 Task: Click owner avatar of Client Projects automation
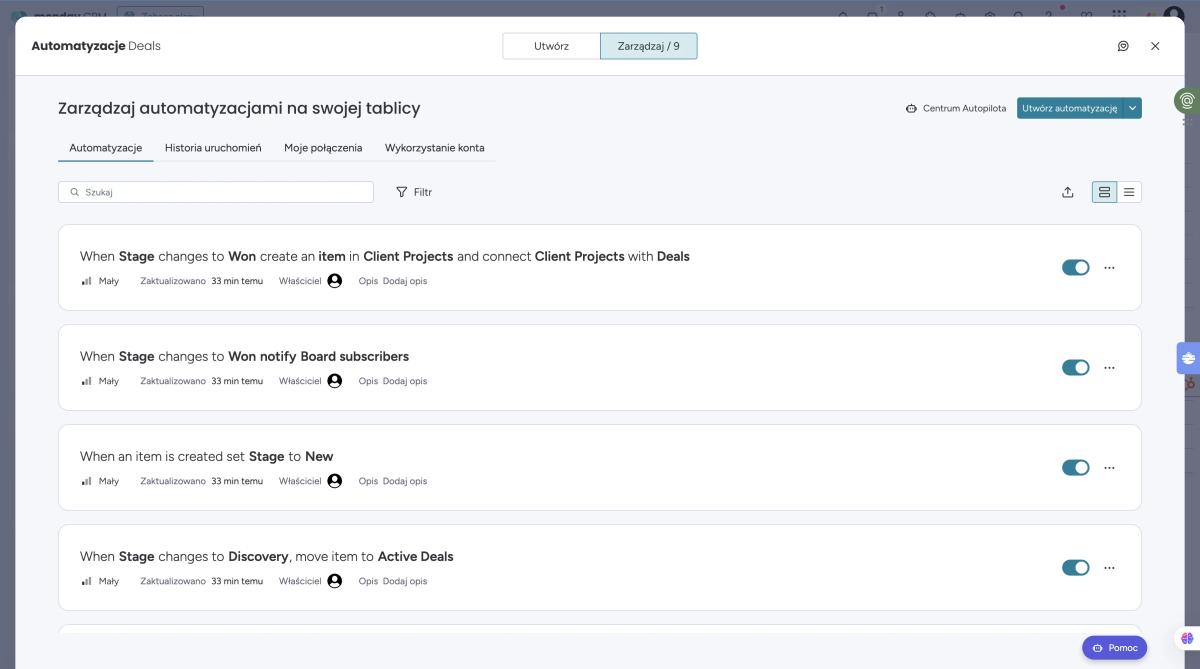pyautogui.click(x=335, y=281)
